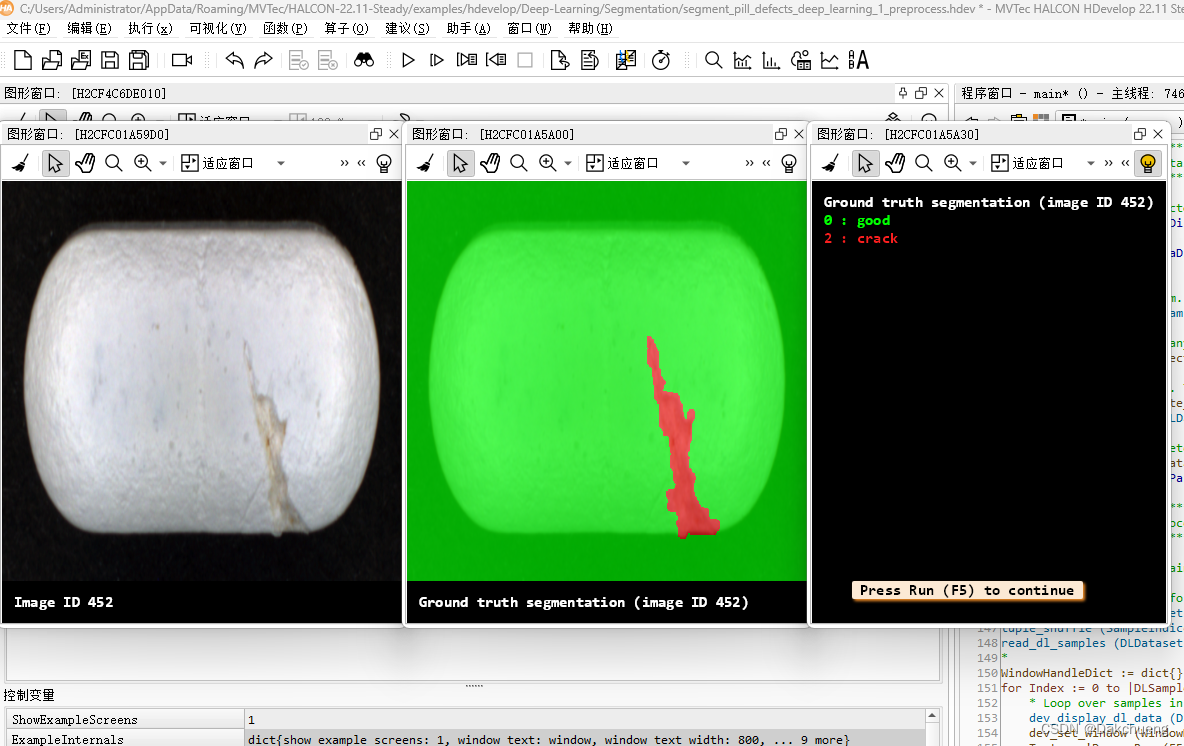1184x746 pixels.
Task: Stop program execution
Action: (526, 60)
